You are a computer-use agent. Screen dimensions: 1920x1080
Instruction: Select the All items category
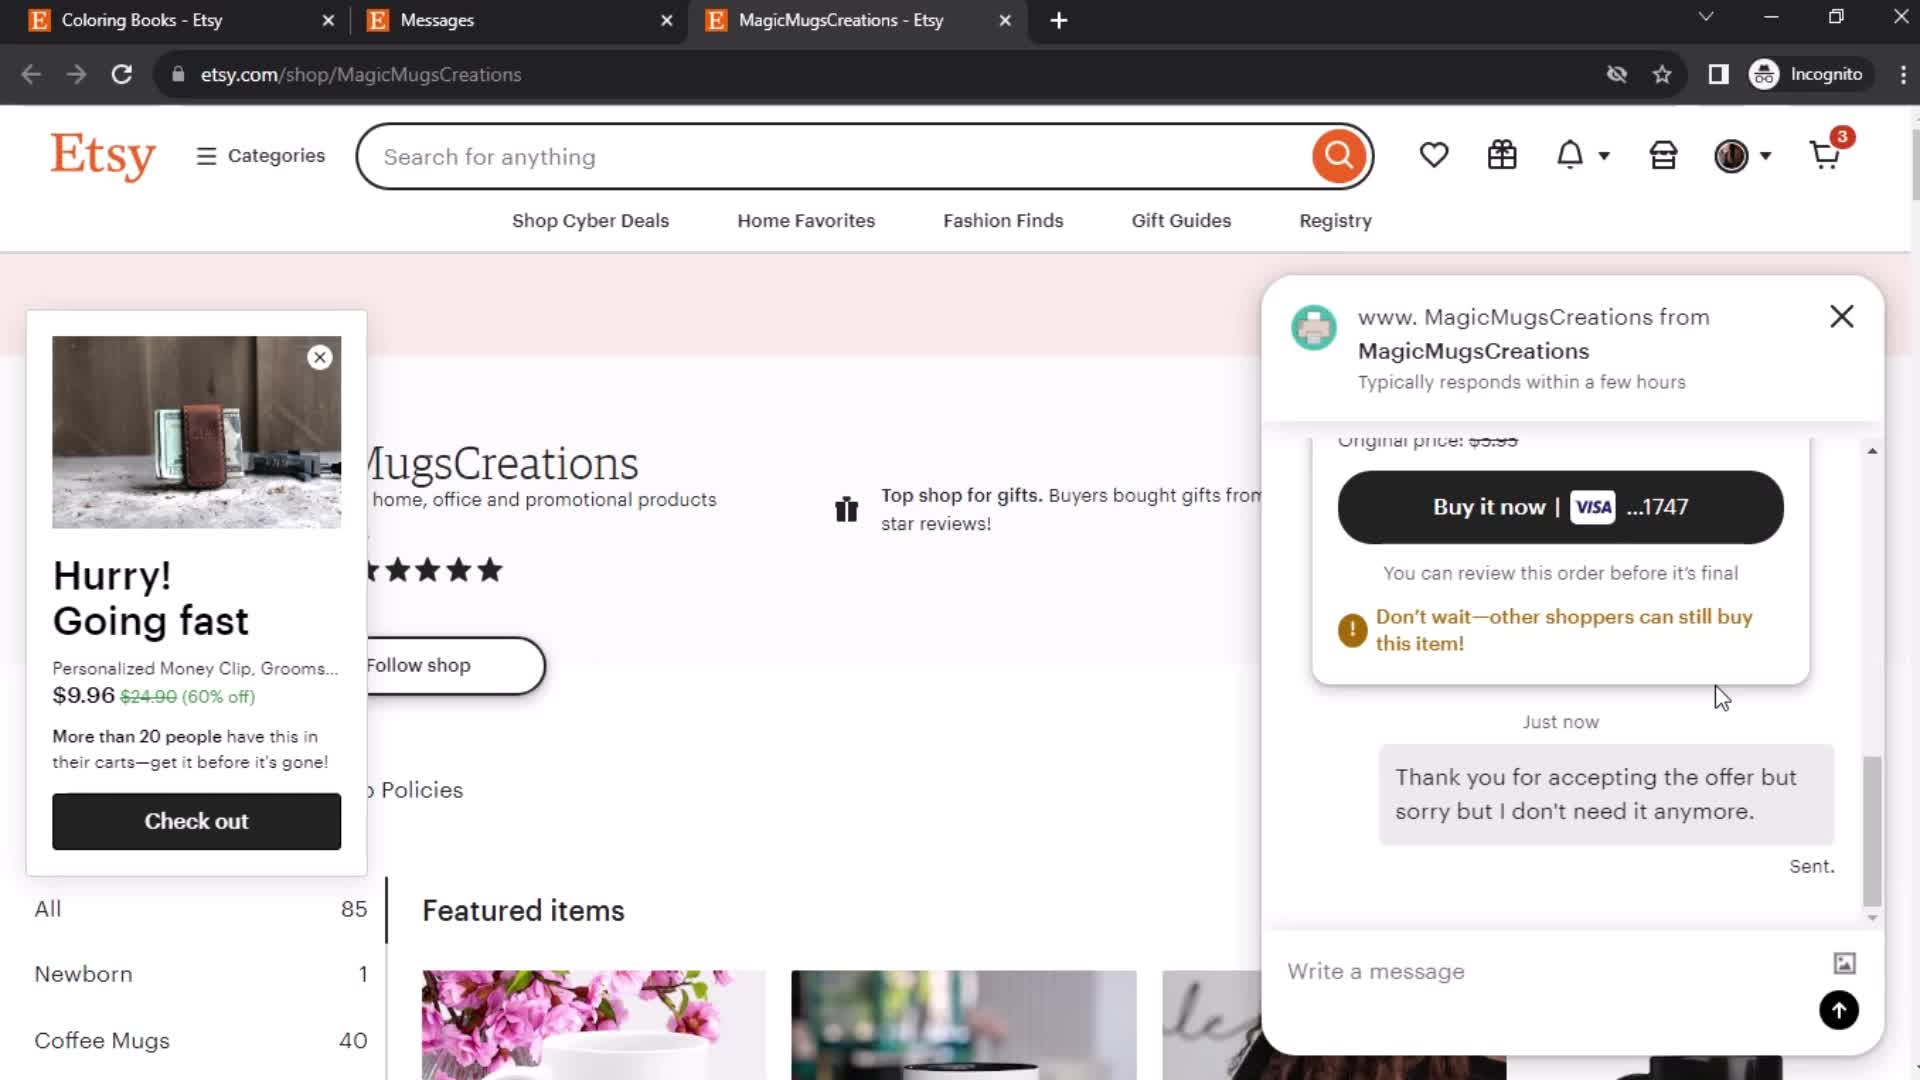click(x=200, y=909)
